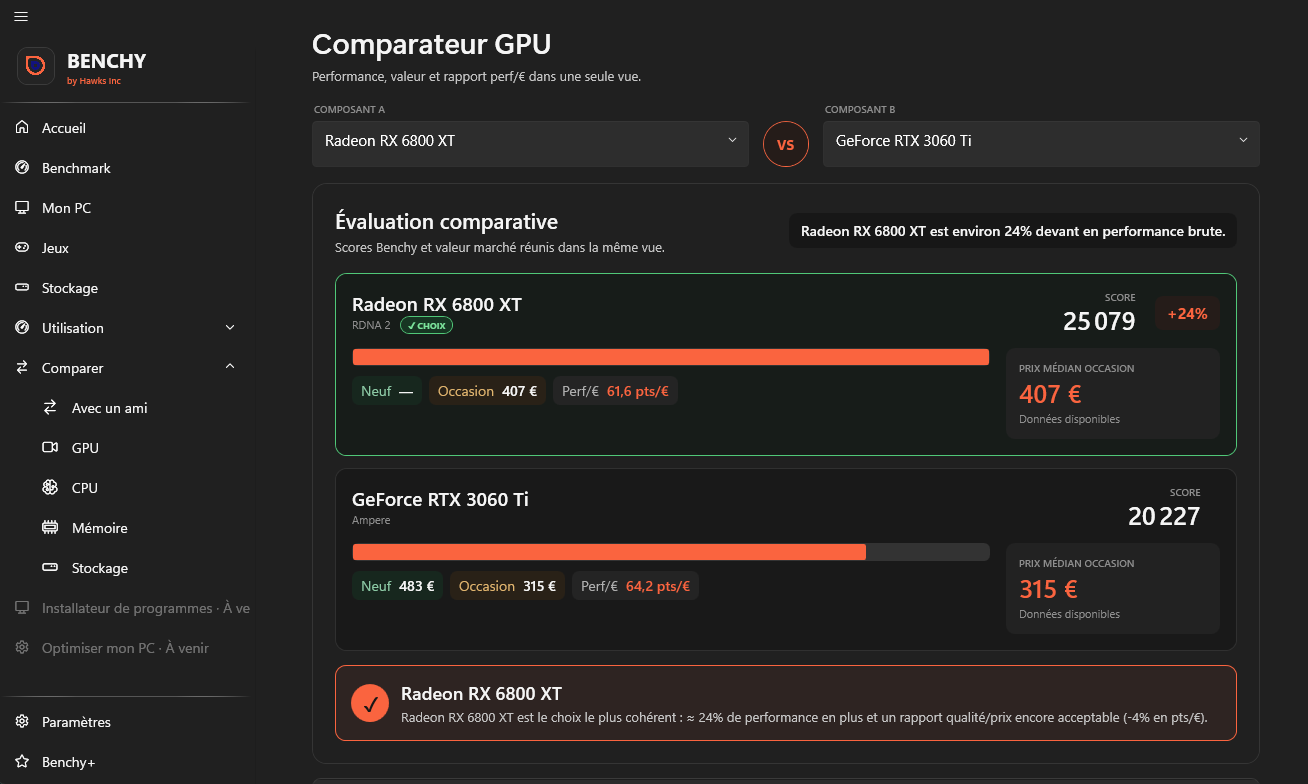
Task: Click the Benchy logo icon
Action: (36, 66)
